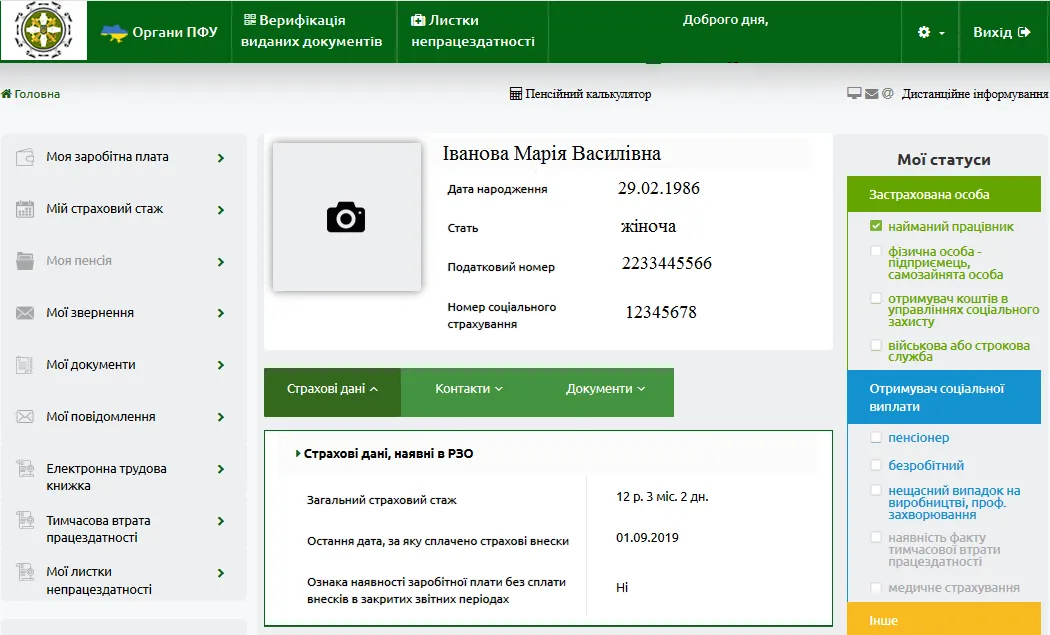Toggle нещасний випадок на виробництві checkbox

[x=876, y=490]
